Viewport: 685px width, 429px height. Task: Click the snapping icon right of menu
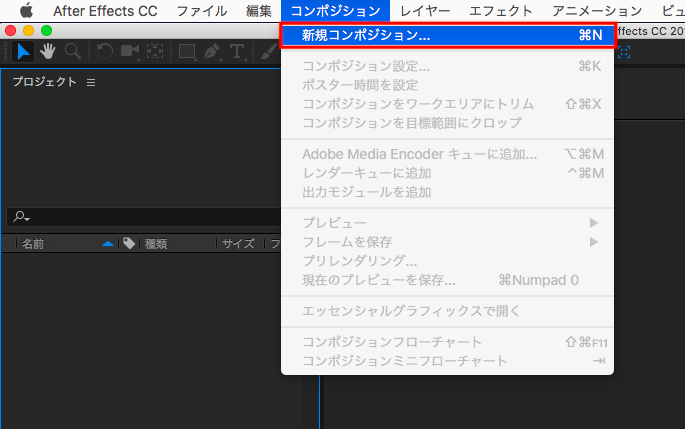(x=624, y=52)
